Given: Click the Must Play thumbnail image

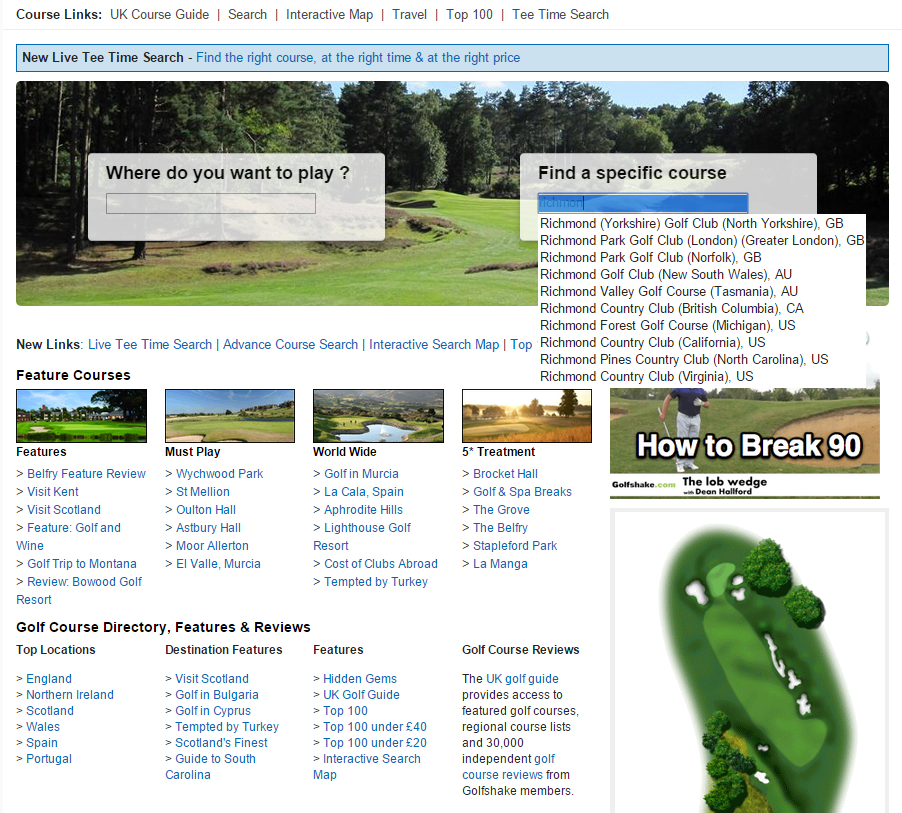Looking at the screenshot, I should pos(230,416).
